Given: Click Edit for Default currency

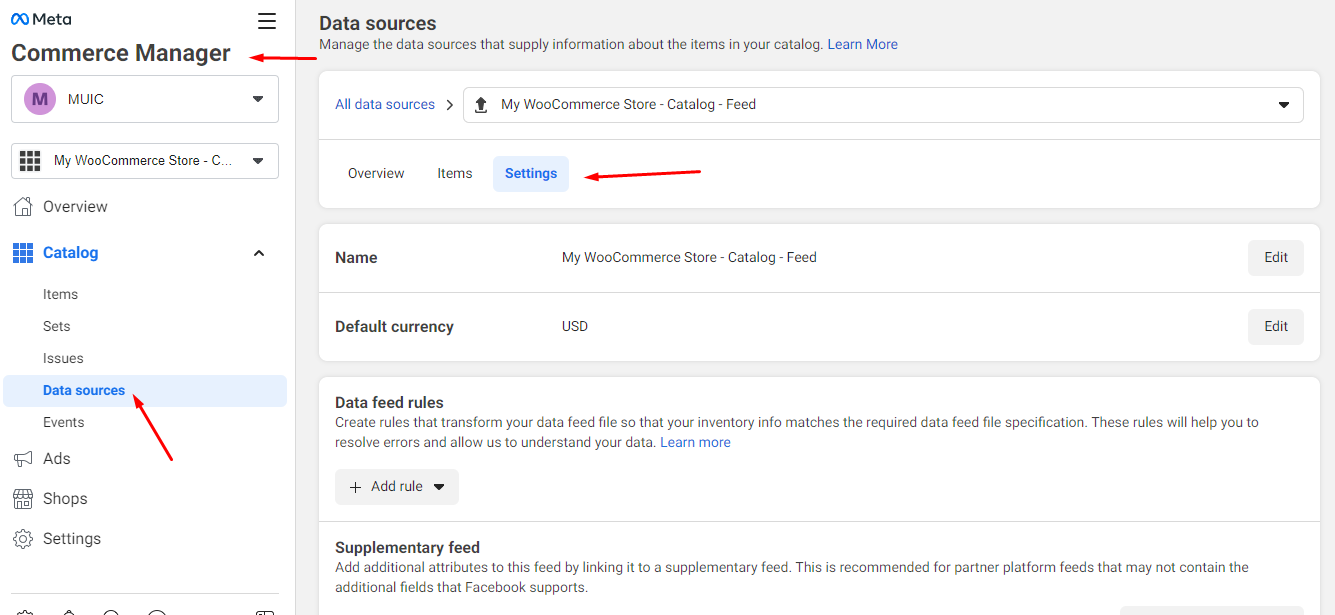Looking at the screenshot, I should (1276, 327).
